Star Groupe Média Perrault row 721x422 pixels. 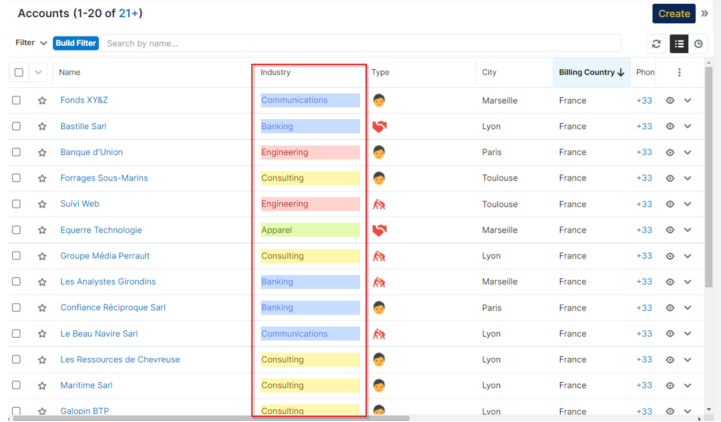coord(42,256)
